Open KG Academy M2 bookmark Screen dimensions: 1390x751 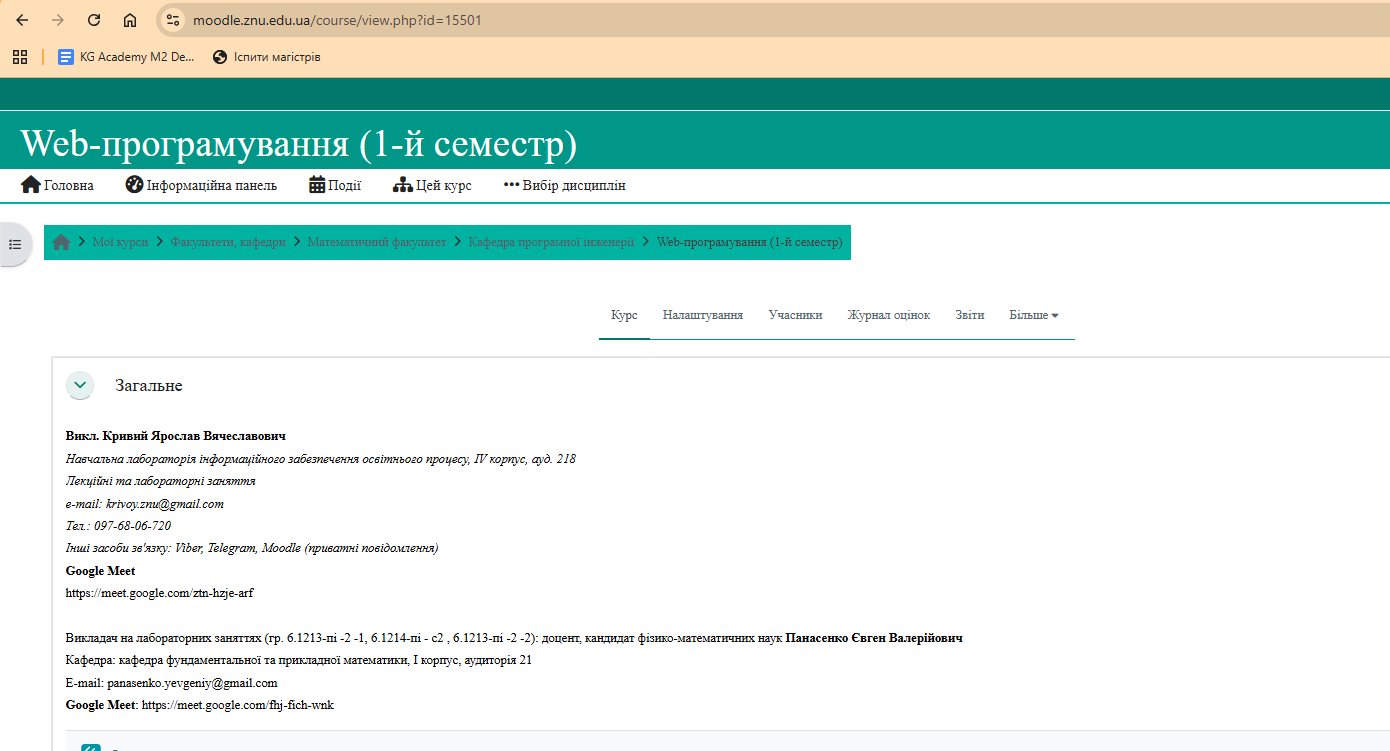tap(127, 57)
